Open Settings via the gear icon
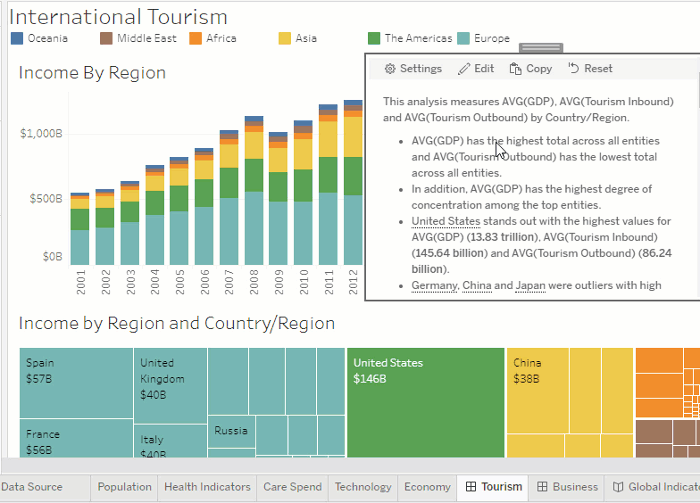The width and height of the screenshot is (700, 503). click(390, 69)
